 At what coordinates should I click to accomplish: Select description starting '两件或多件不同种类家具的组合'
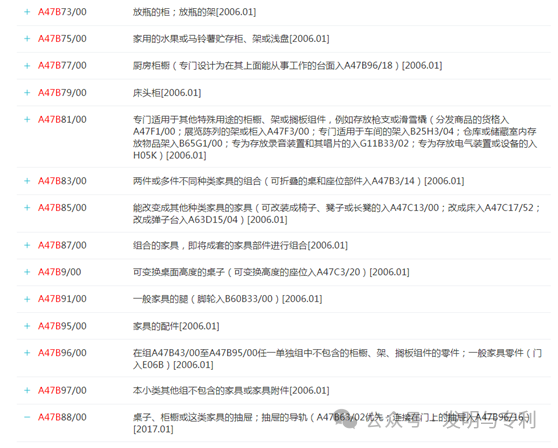pyautogui.click(x=299, y=181)
